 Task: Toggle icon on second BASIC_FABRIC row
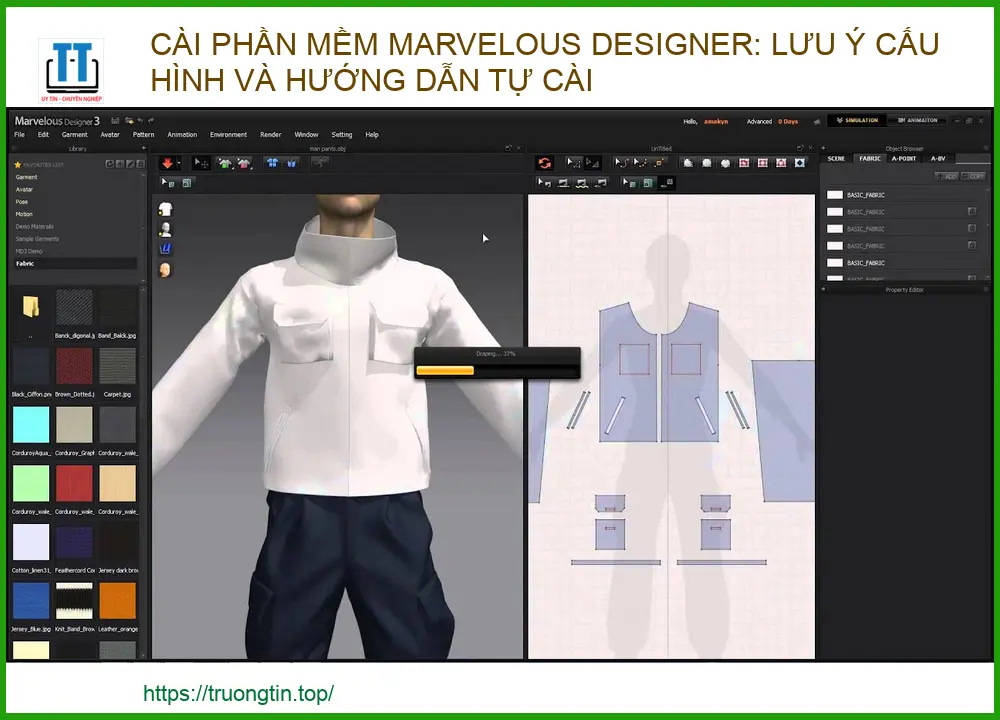coord(971,212)
